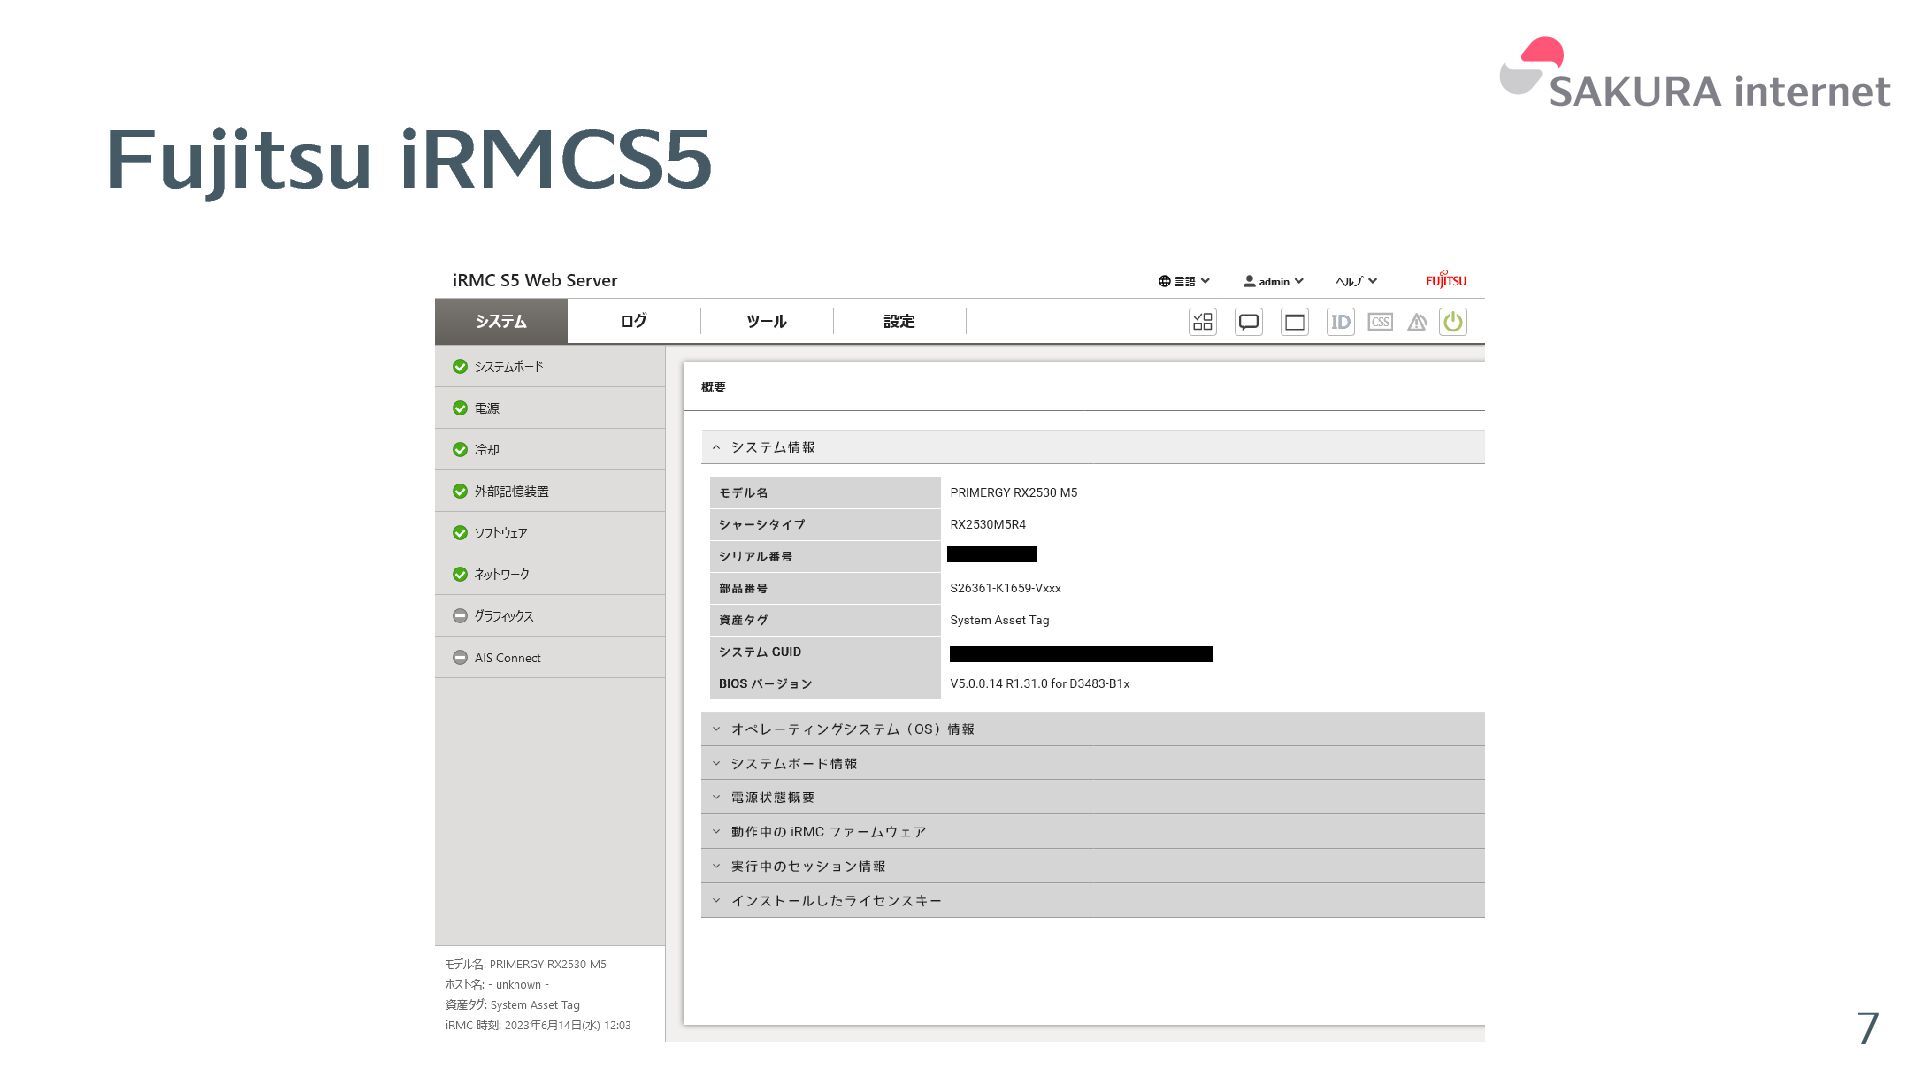Click the green power button icon

(x=1452, y=322)
